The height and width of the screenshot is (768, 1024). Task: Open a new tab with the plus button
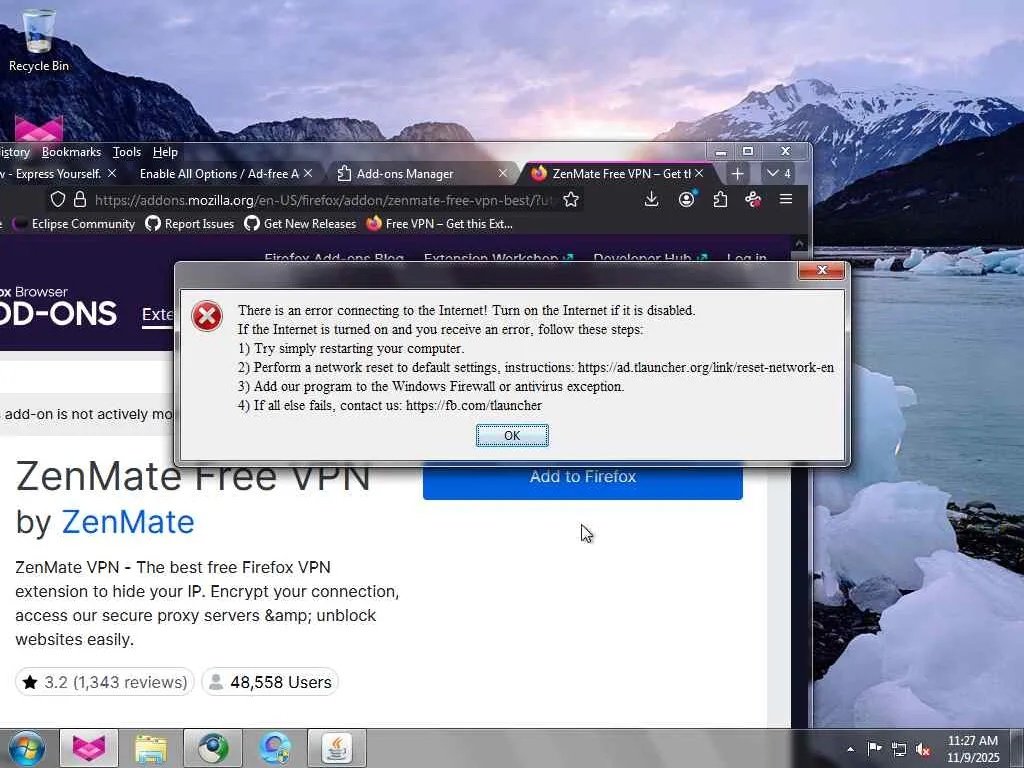pos(737,174)
